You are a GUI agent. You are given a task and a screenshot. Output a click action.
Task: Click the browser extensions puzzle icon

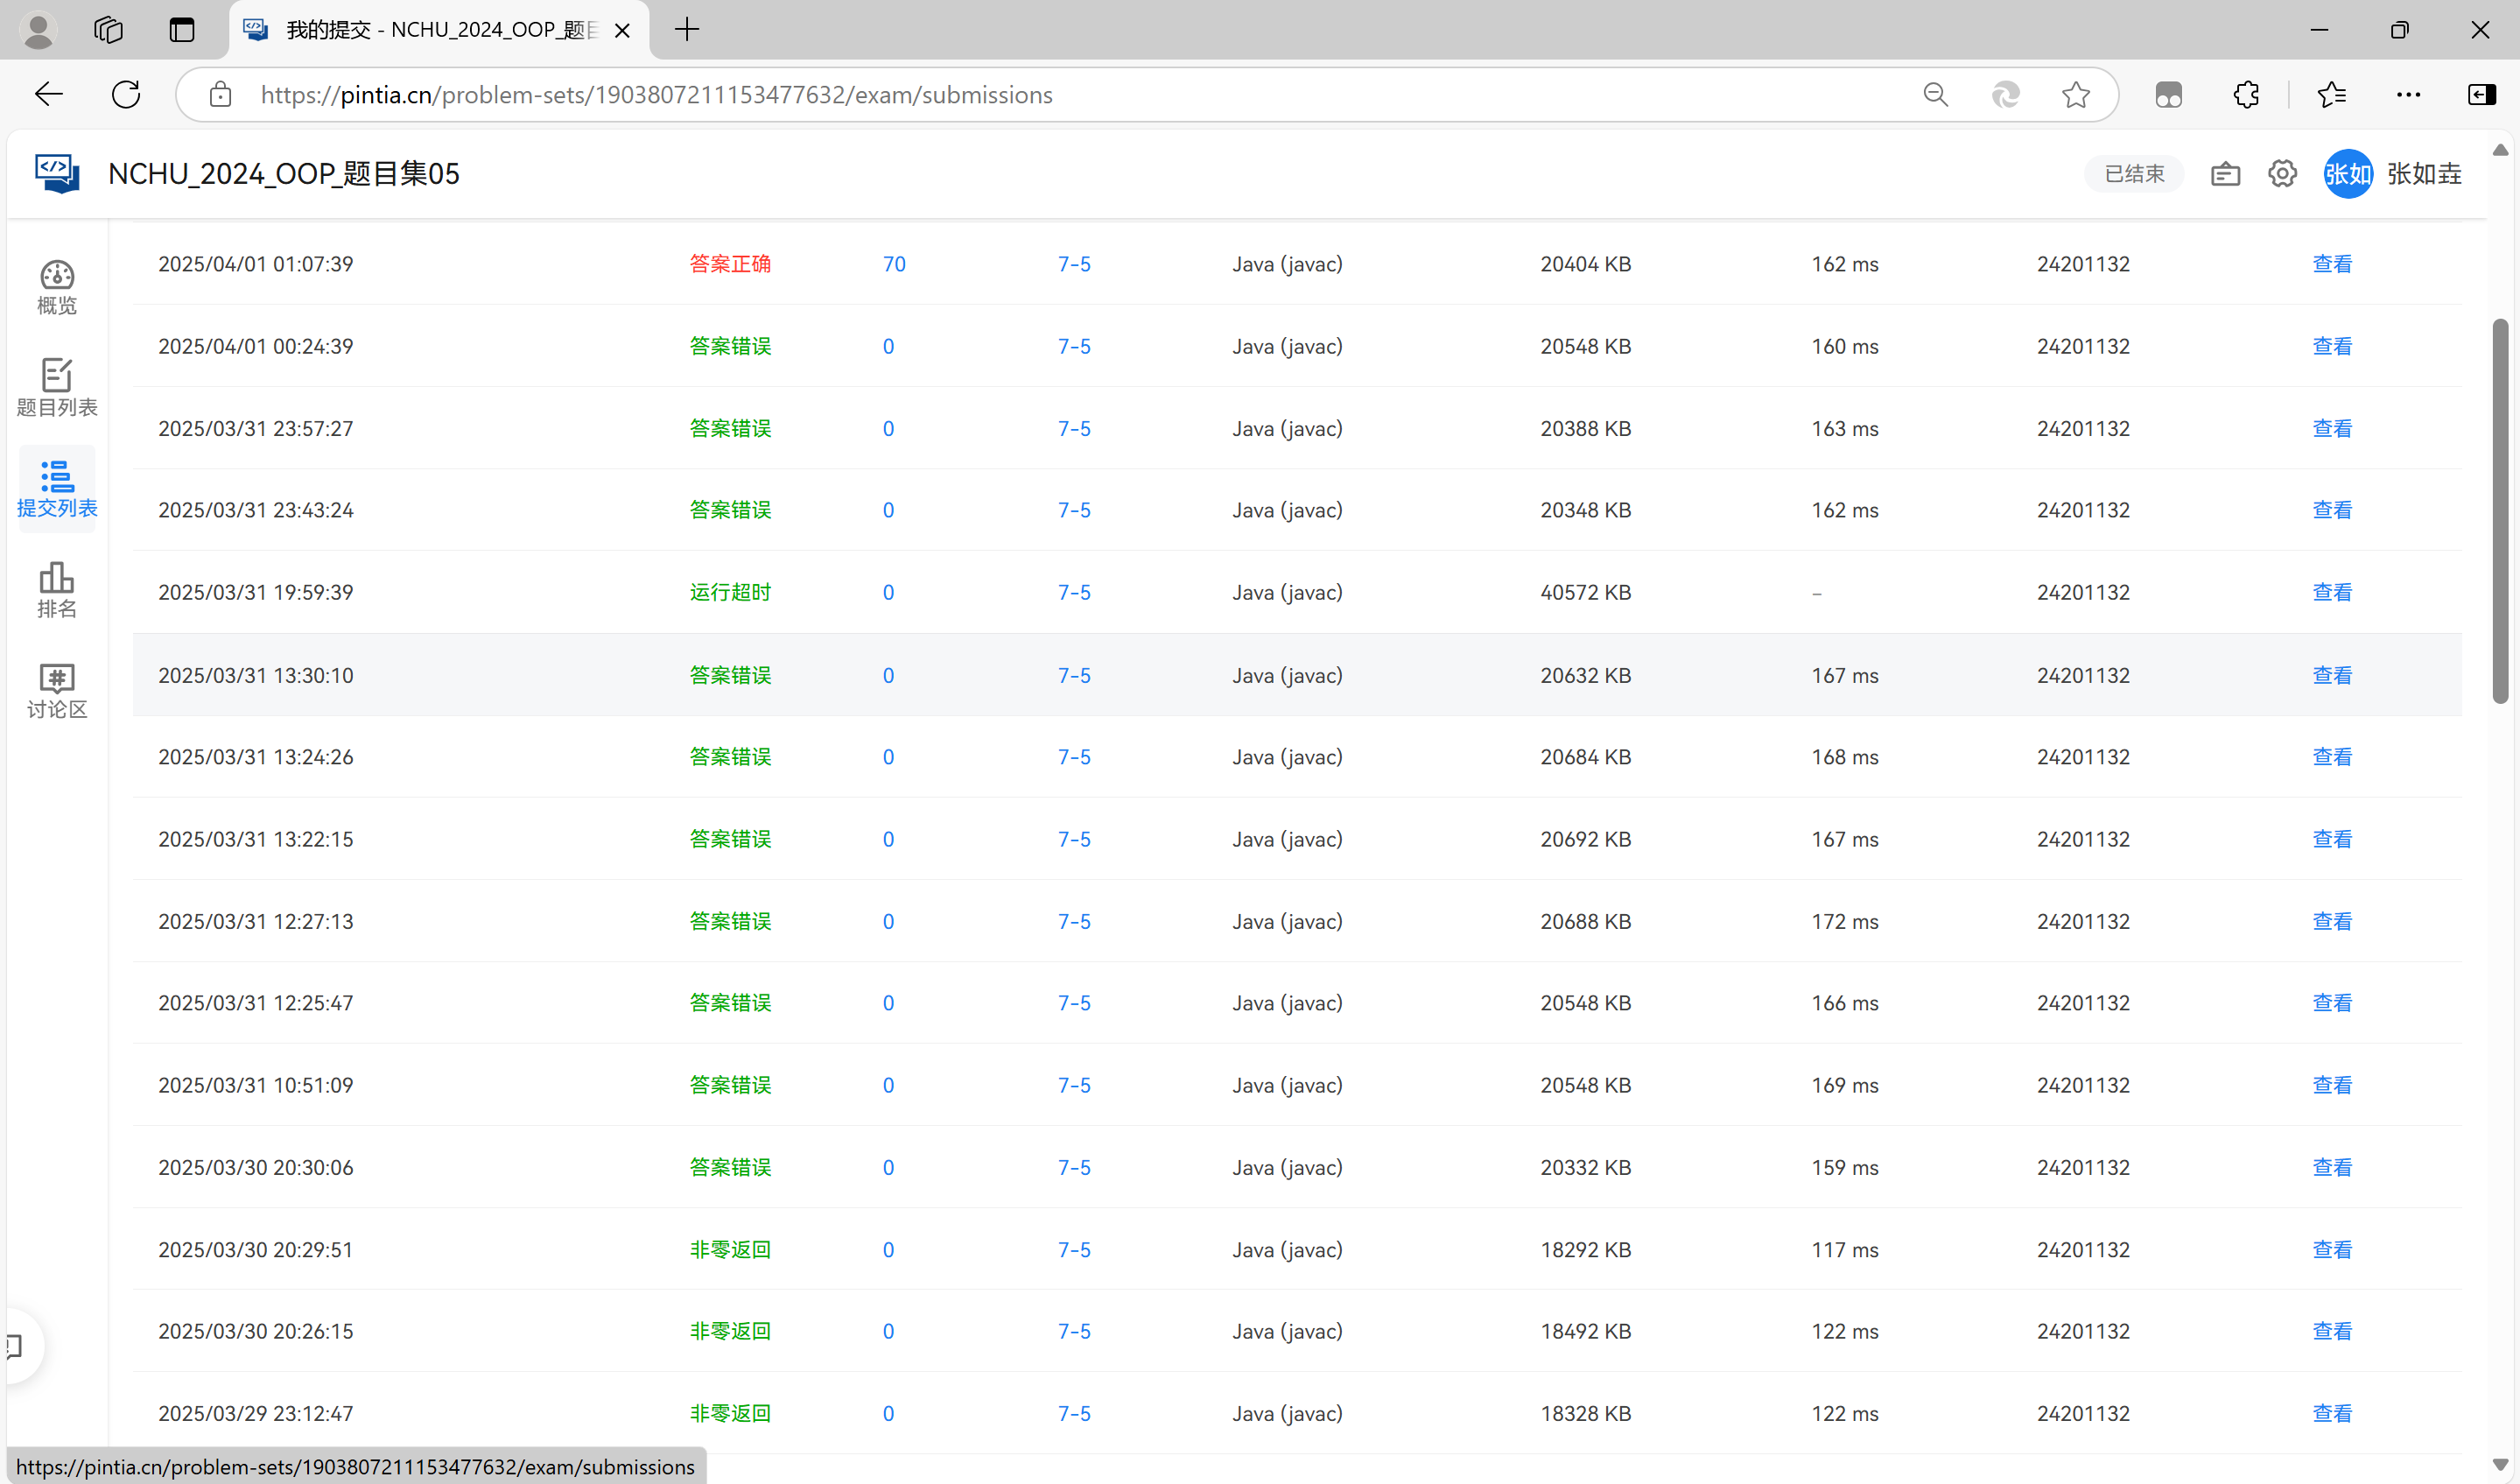pos(2246,95)
